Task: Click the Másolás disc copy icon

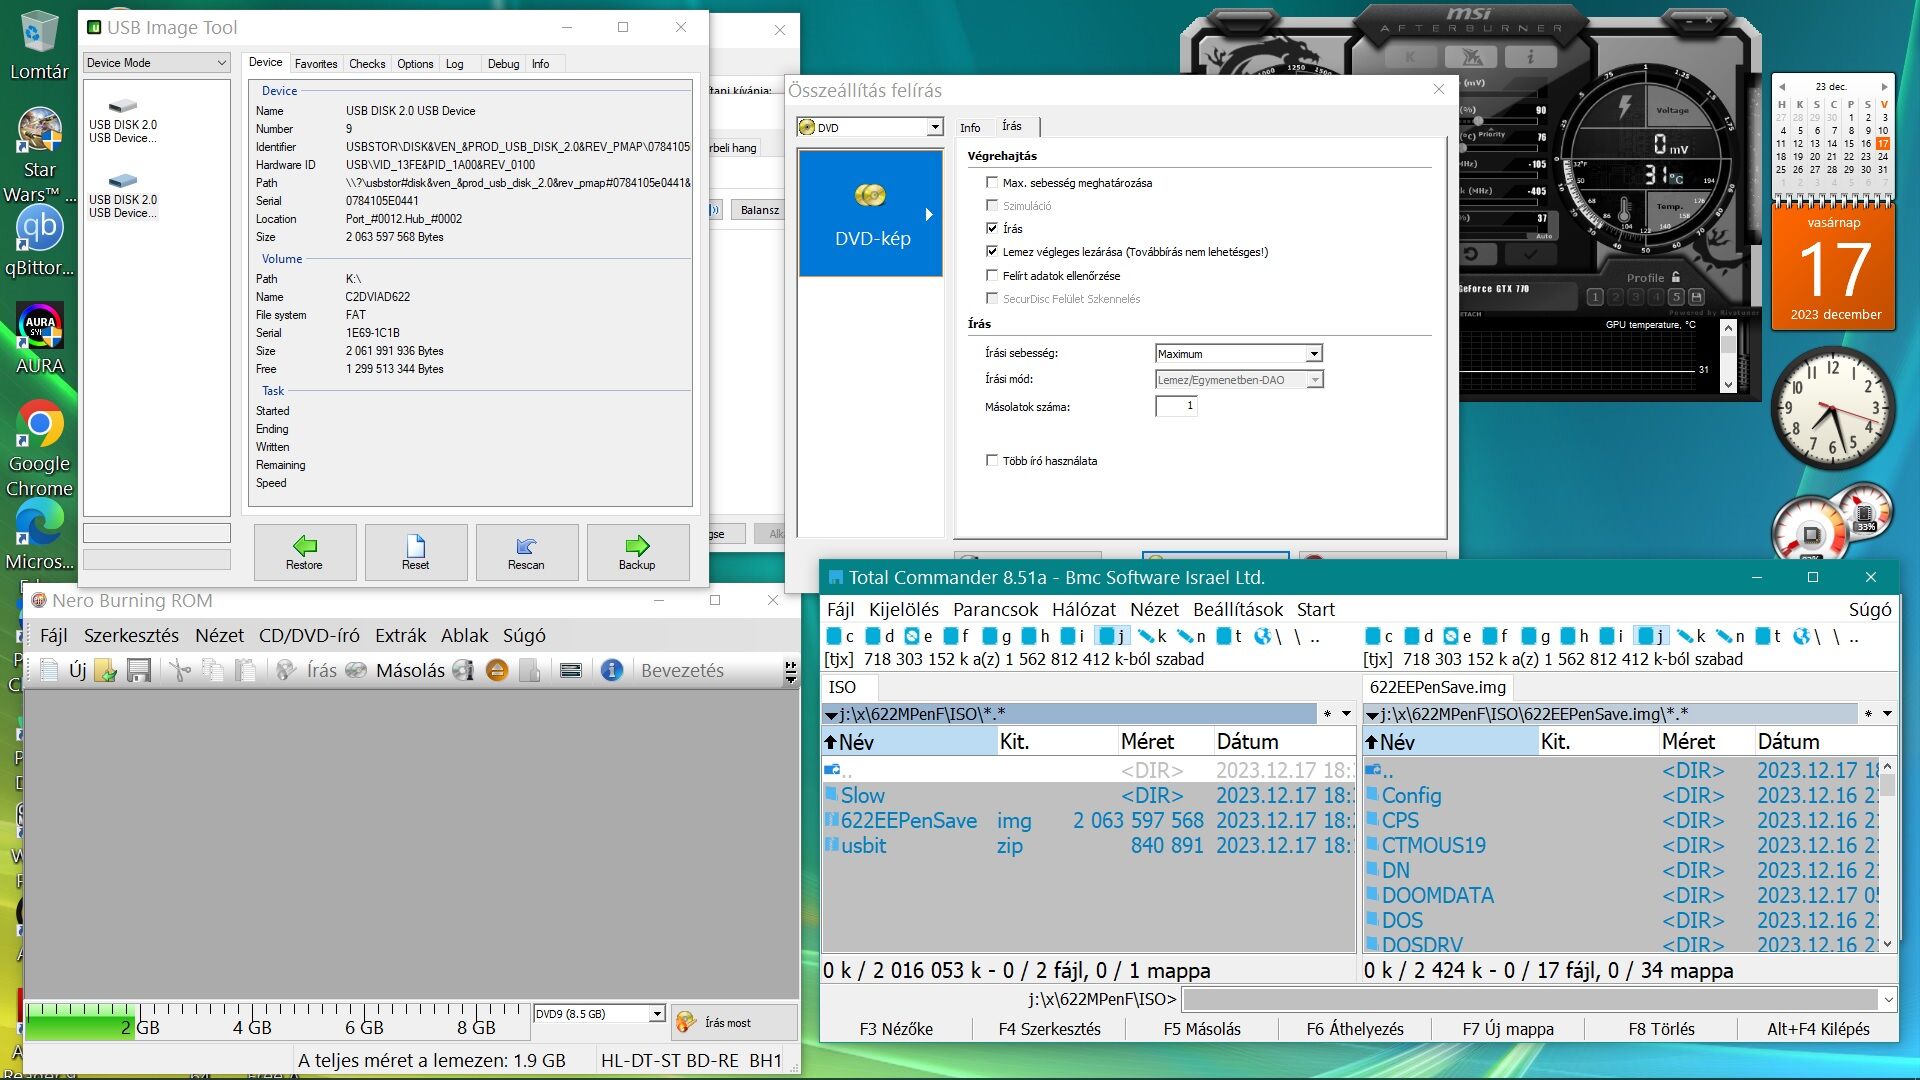Action: 355,671
